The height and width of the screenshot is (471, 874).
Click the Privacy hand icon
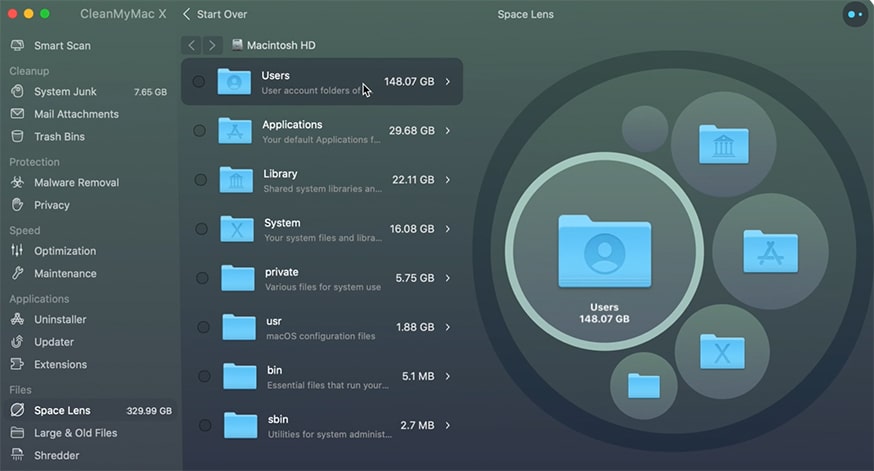[x=17, y=205]
